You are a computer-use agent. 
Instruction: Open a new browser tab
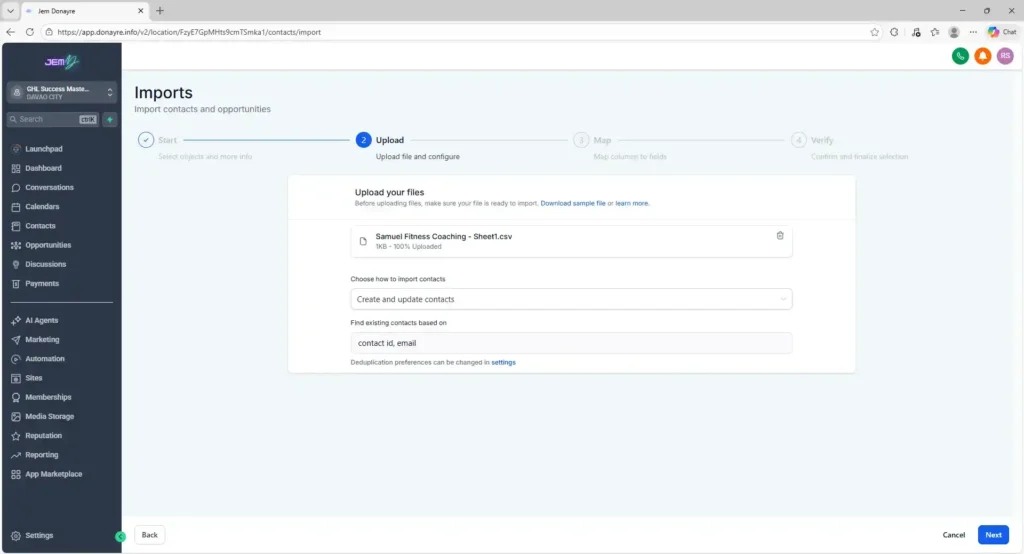tap(160, 10)
